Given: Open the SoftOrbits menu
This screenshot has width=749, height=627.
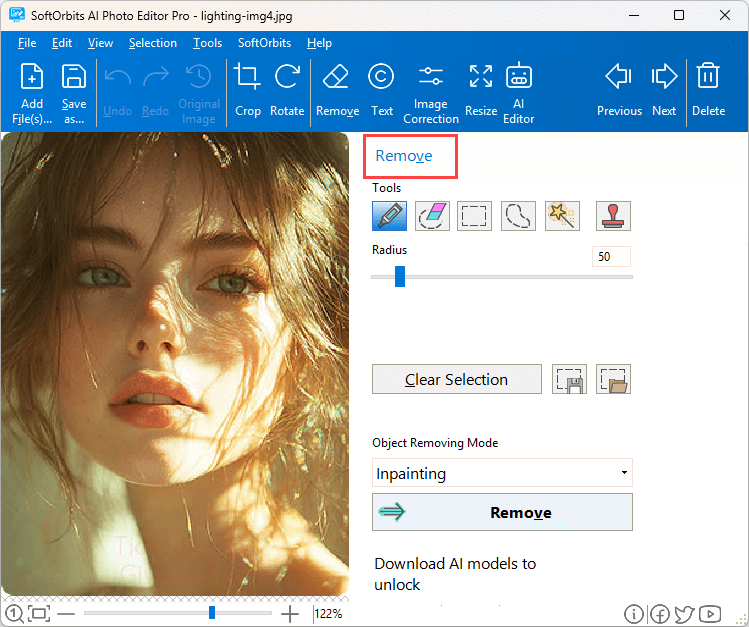Looking at the screenshot, I should [264, 43].
